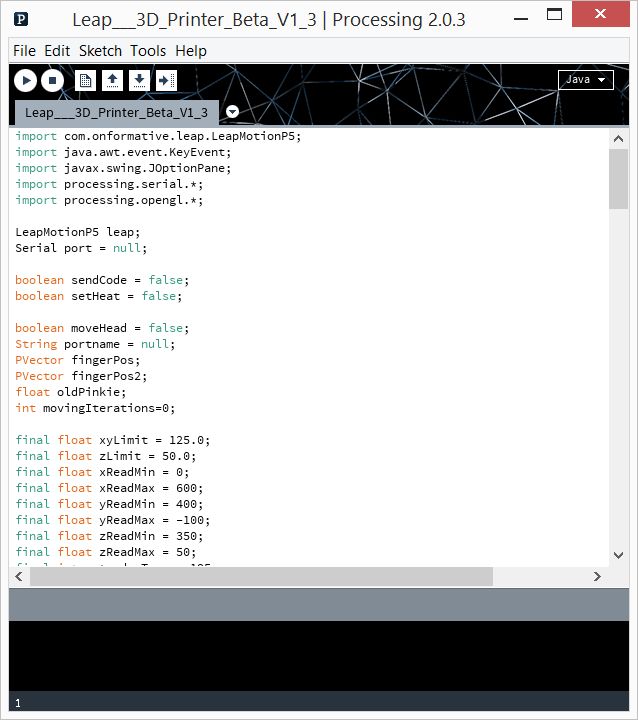Open an existing sketch
This screenshot has width=638, height=720.
click(x=113, y=81)
